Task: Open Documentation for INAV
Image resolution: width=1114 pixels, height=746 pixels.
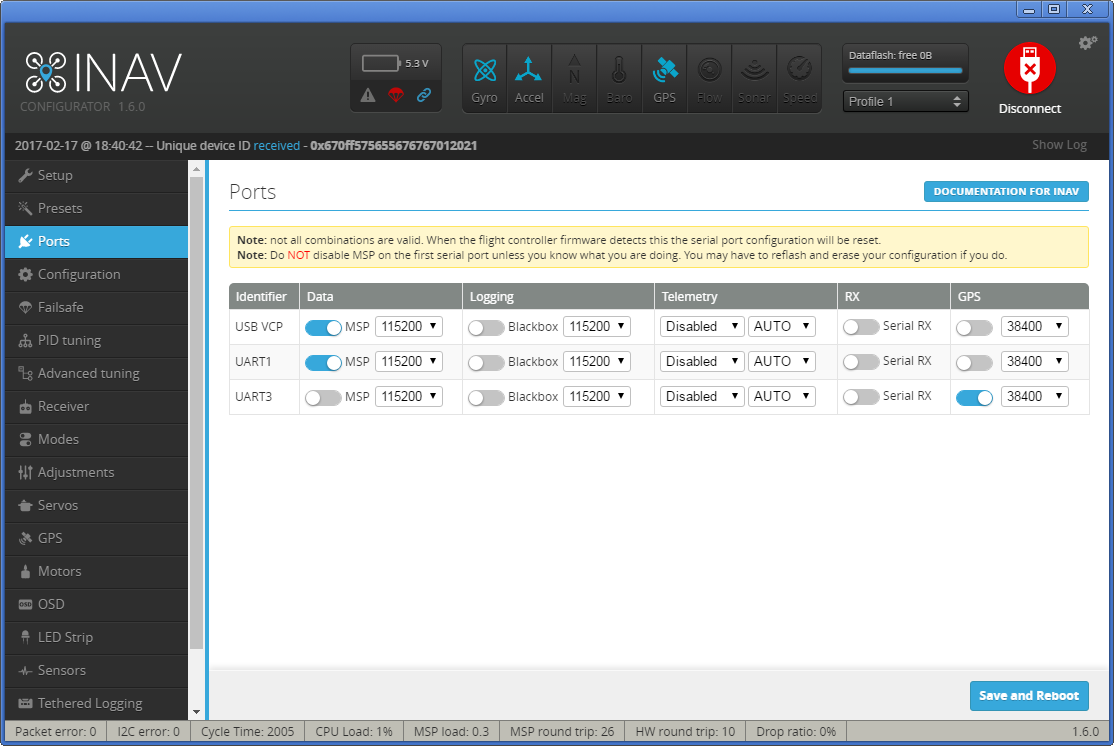Action: coord(1006,192)
